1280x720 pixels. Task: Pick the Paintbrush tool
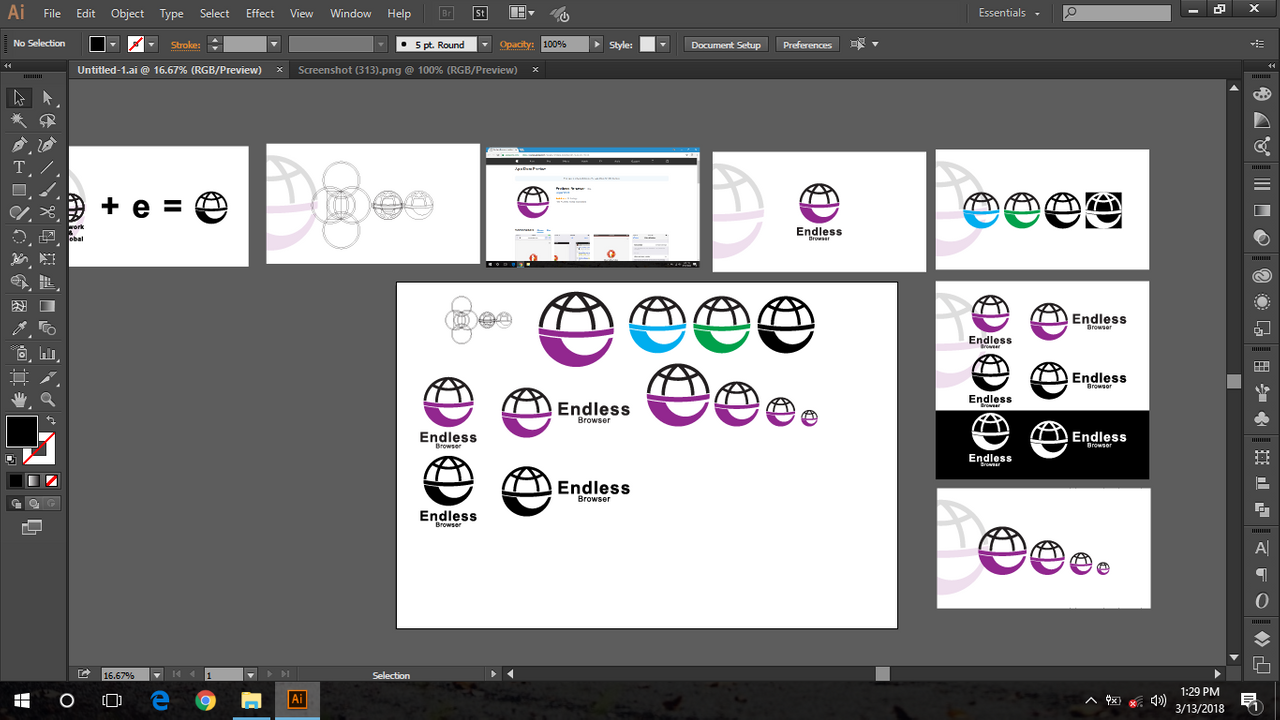(x=47, y=190)
